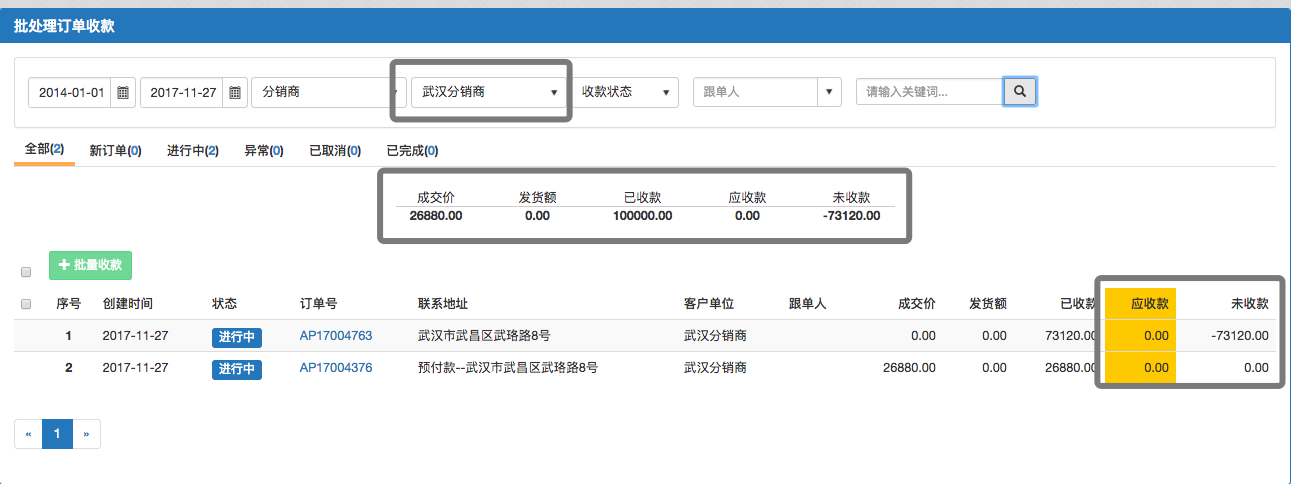The height and width of the screenshot is (484, 1291).
Task: Switch to the 进行中(2) tab
Action: (193, 151)
